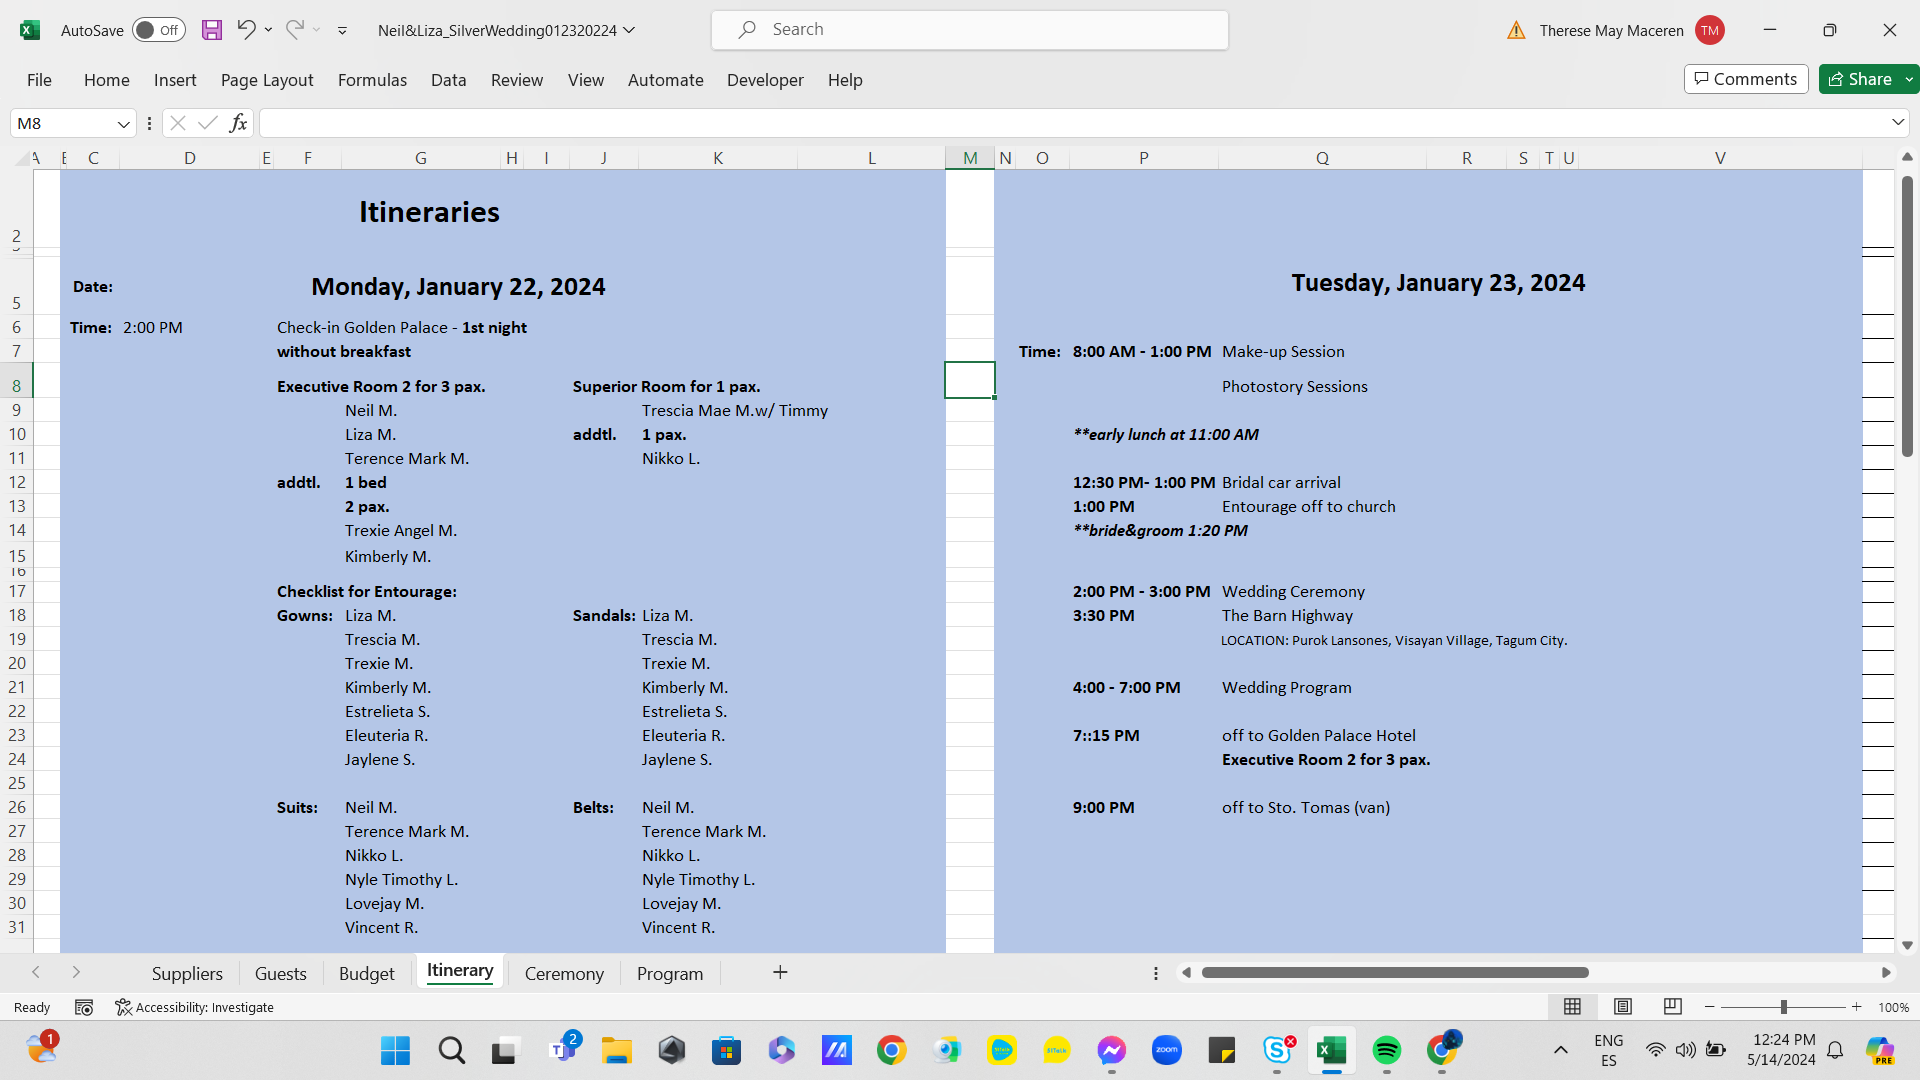Open the Share button dropdown arrow
Image resolution: width=1920 pixels, height=1080 pixels.
(x=1909, y=79)
